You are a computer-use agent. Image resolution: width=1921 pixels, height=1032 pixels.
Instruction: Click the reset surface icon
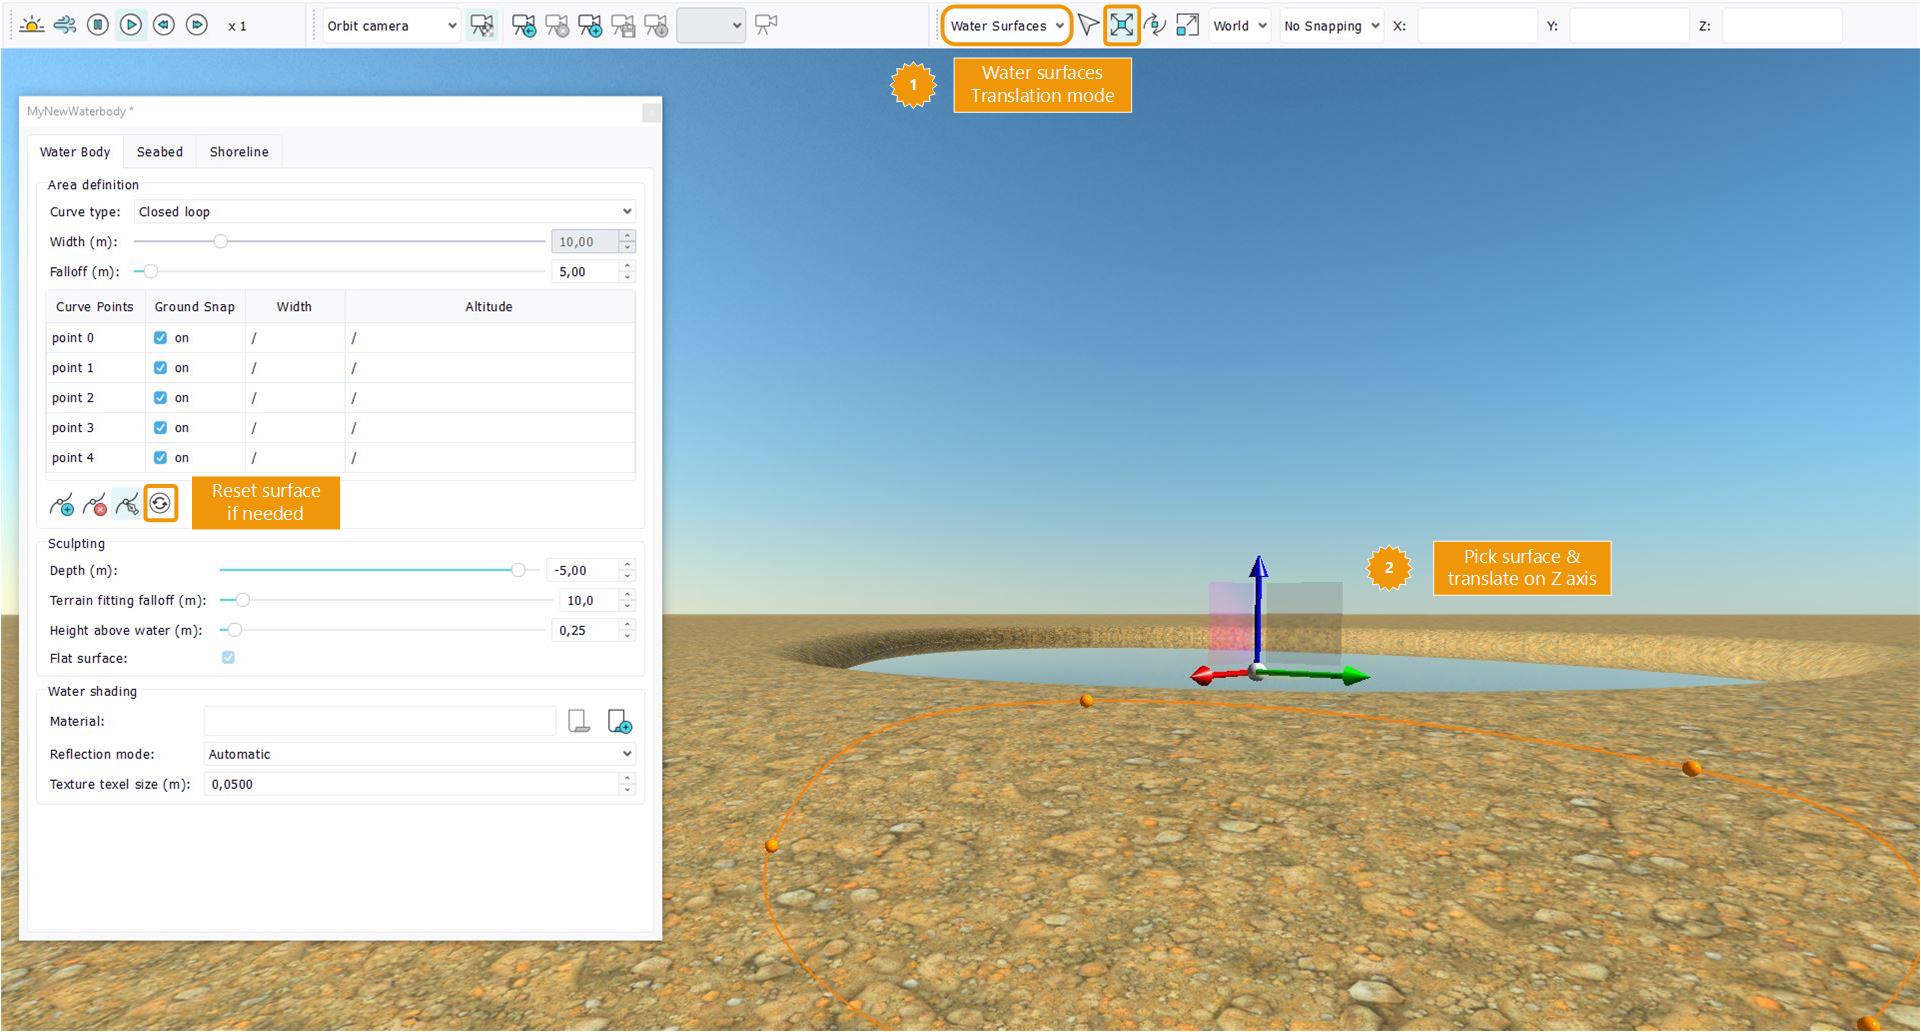point(160,503)
